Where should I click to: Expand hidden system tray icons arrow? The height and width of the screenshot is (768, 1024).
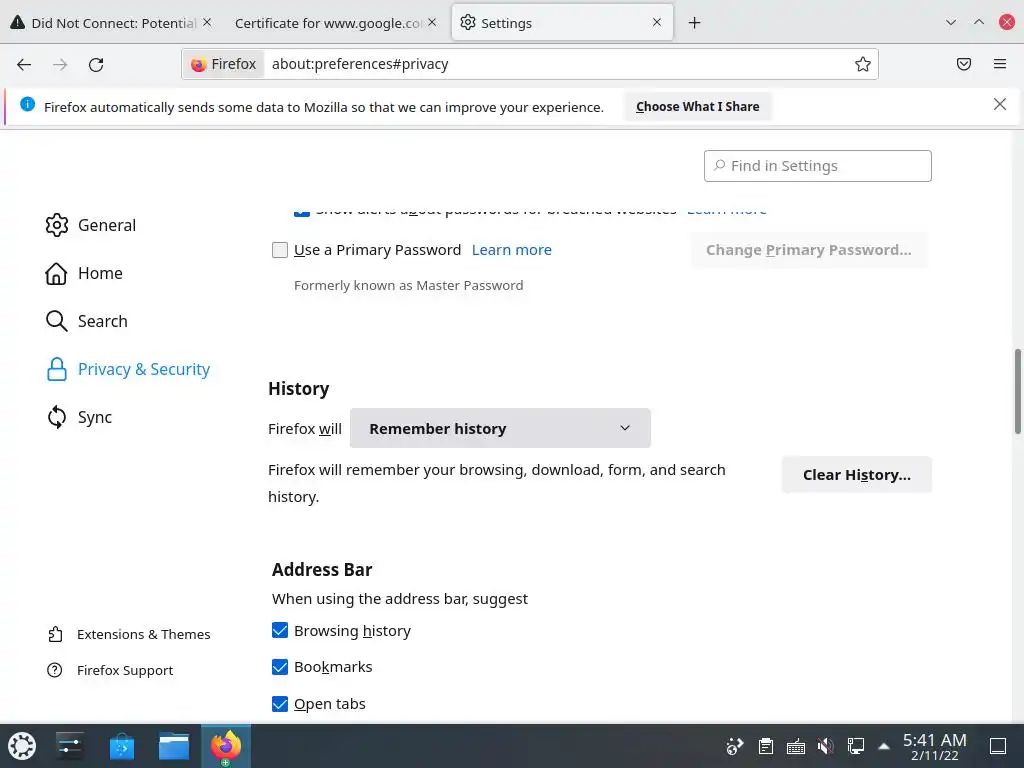(884, 746)
